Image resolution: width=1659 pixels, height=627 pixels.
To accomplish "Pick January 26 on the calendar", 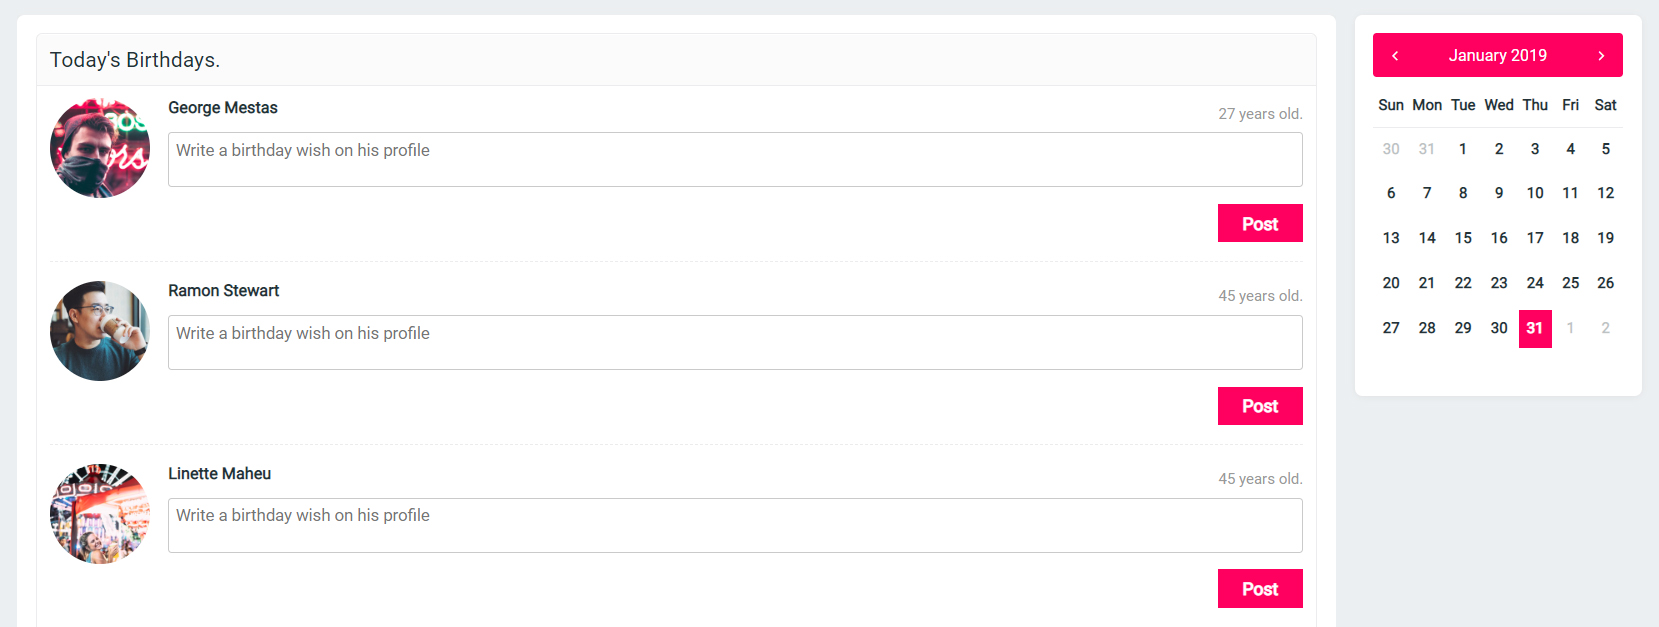I will point(1605,283).
